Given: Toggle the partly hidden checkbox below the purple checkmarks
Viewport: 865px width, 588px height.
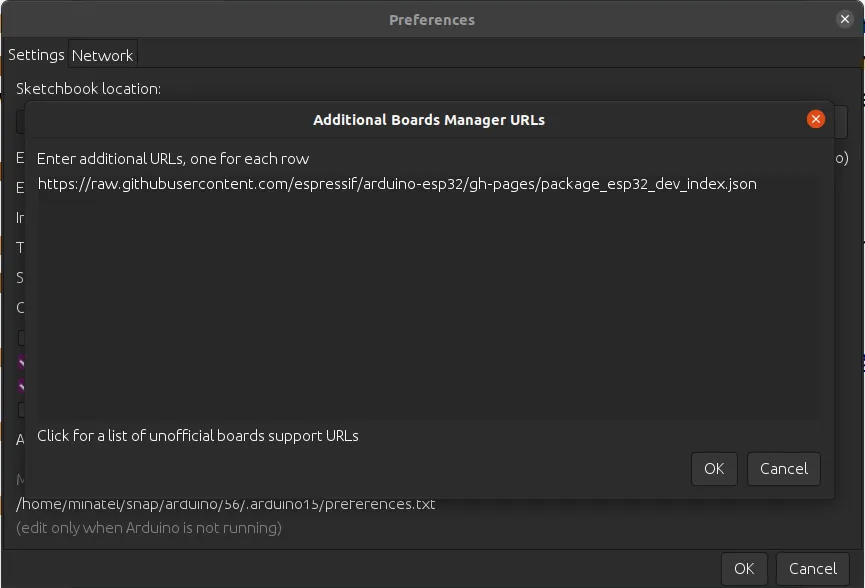Looking at the screenshot, I should tap(21, 410).
